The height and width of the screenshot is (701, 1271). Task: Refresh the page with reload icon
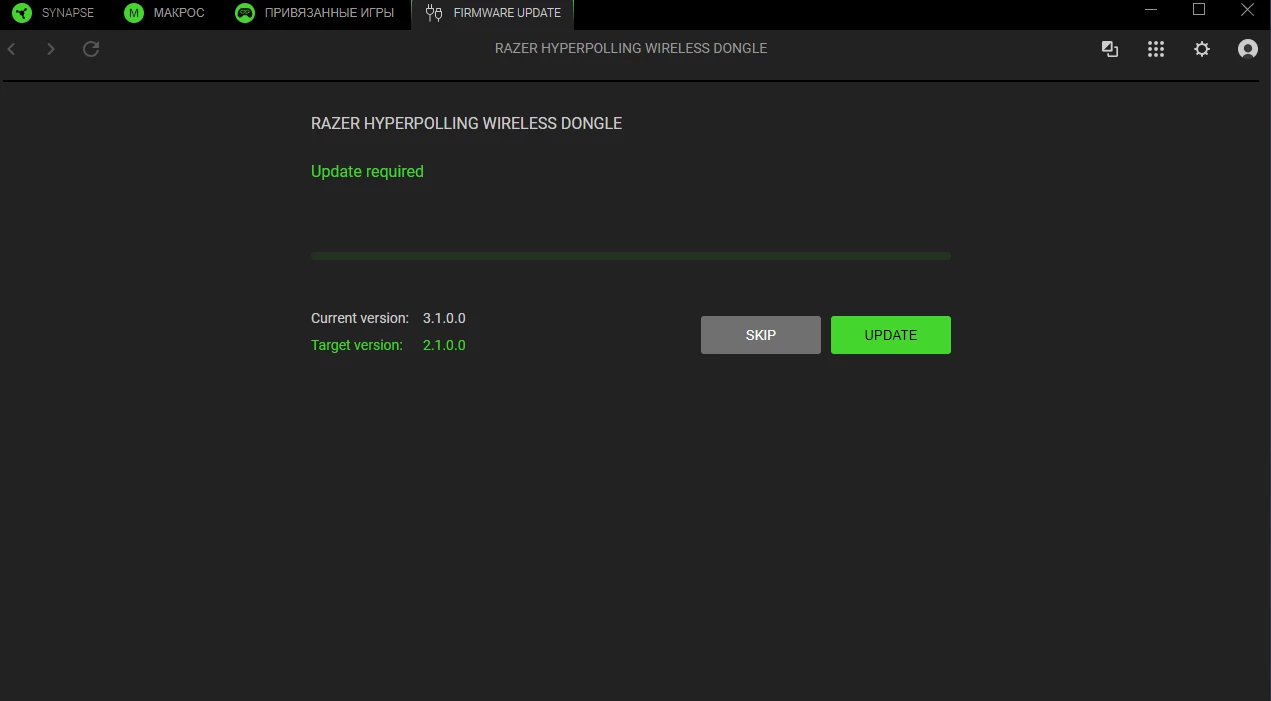(91, 49)
